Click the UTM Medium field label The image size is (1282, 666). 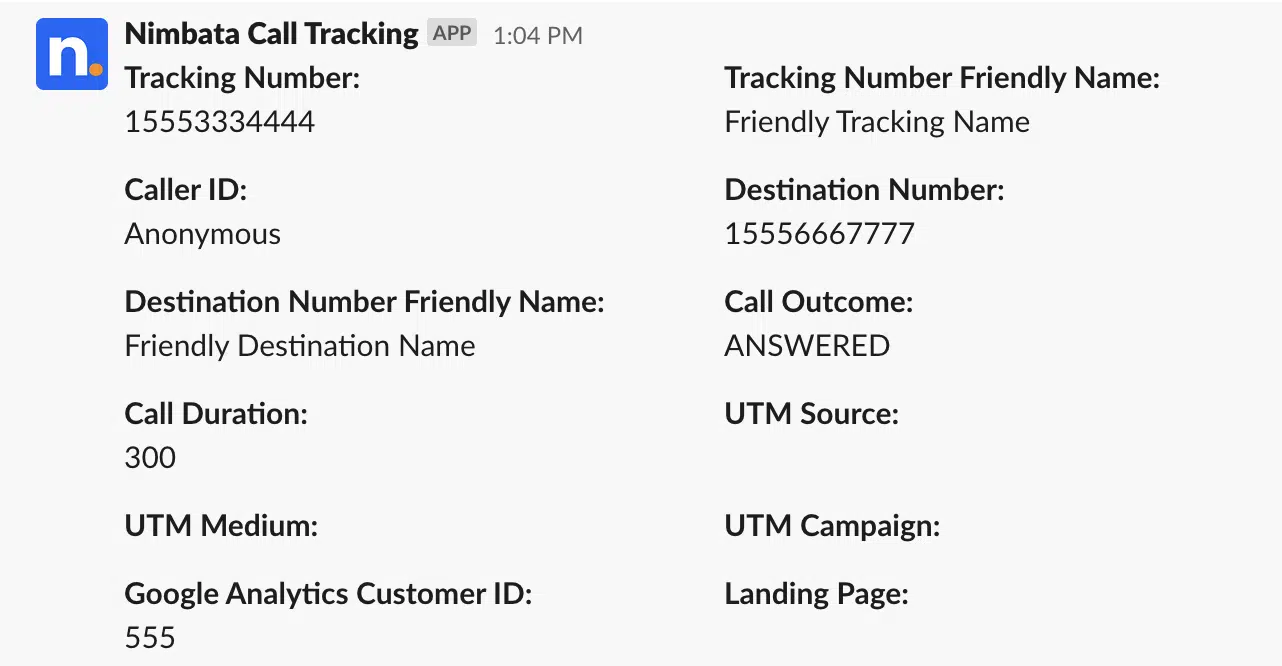point(221,526)
